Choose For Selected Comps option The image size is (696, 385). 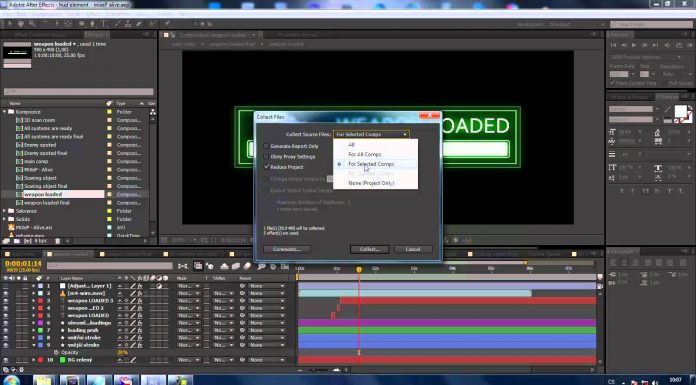(x=371, y=164)
